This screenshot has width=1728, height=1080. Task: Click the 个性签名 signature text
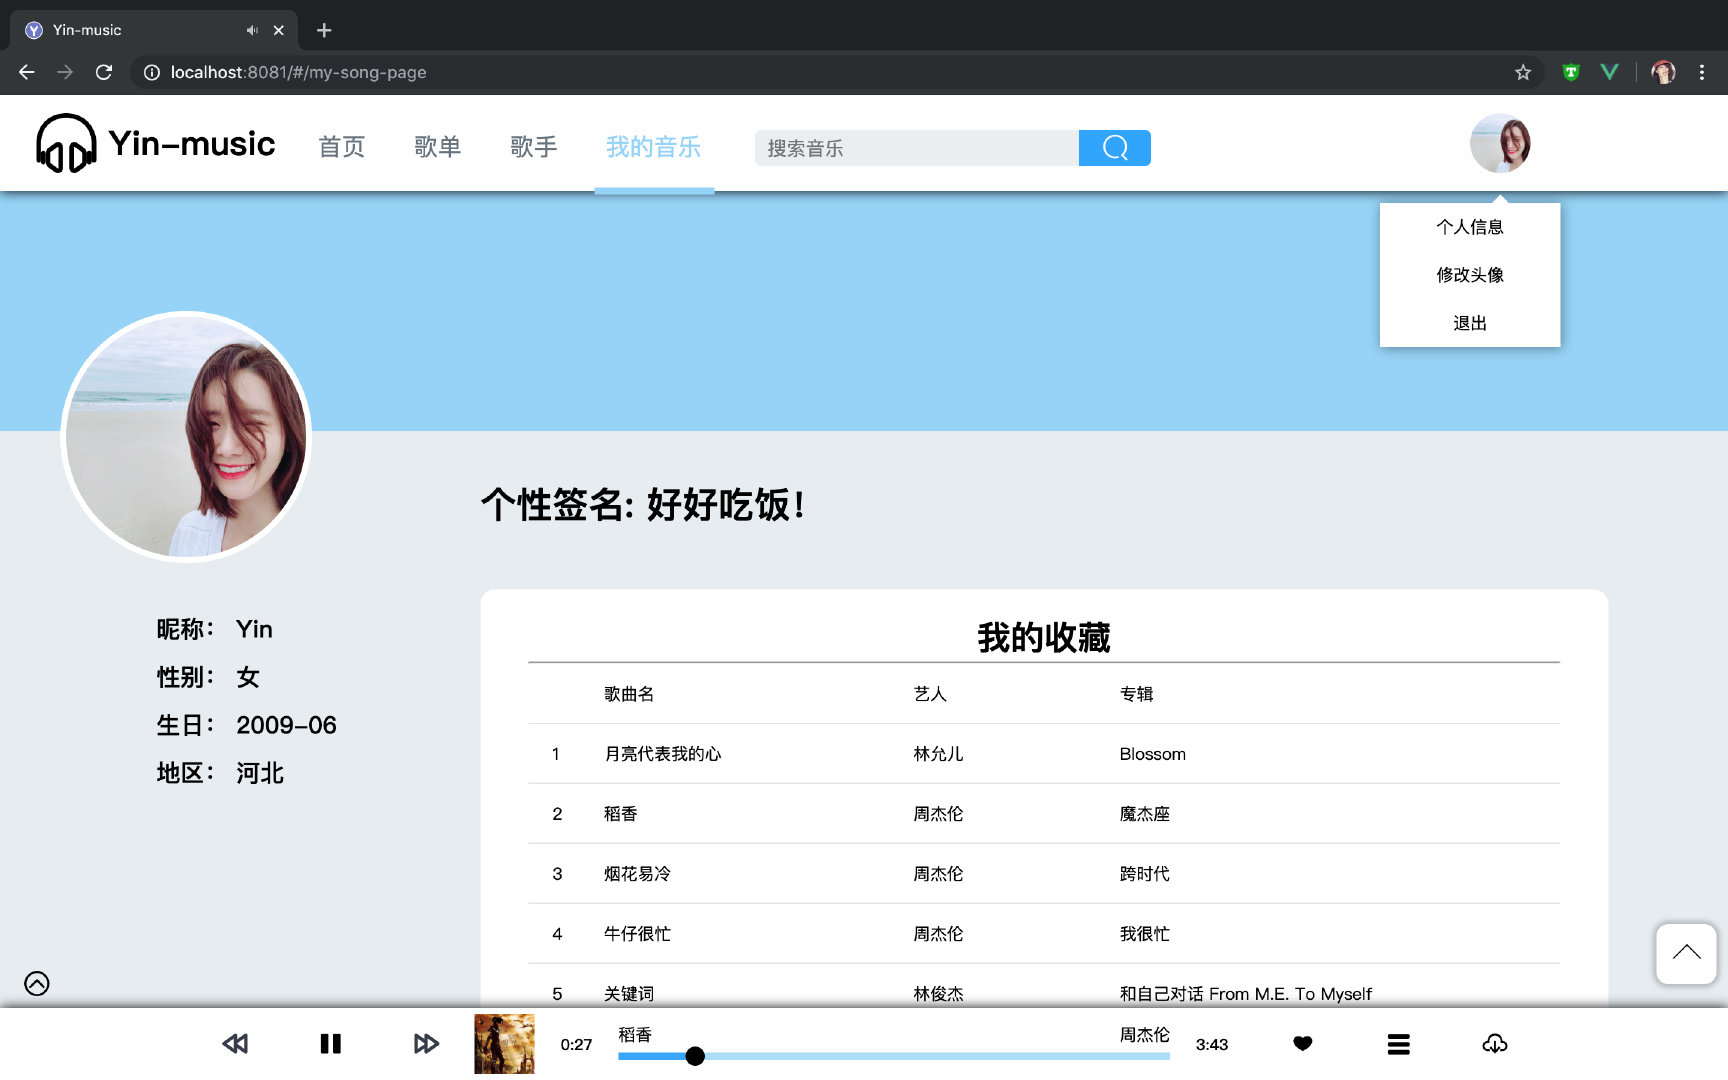tap(643, 505)
